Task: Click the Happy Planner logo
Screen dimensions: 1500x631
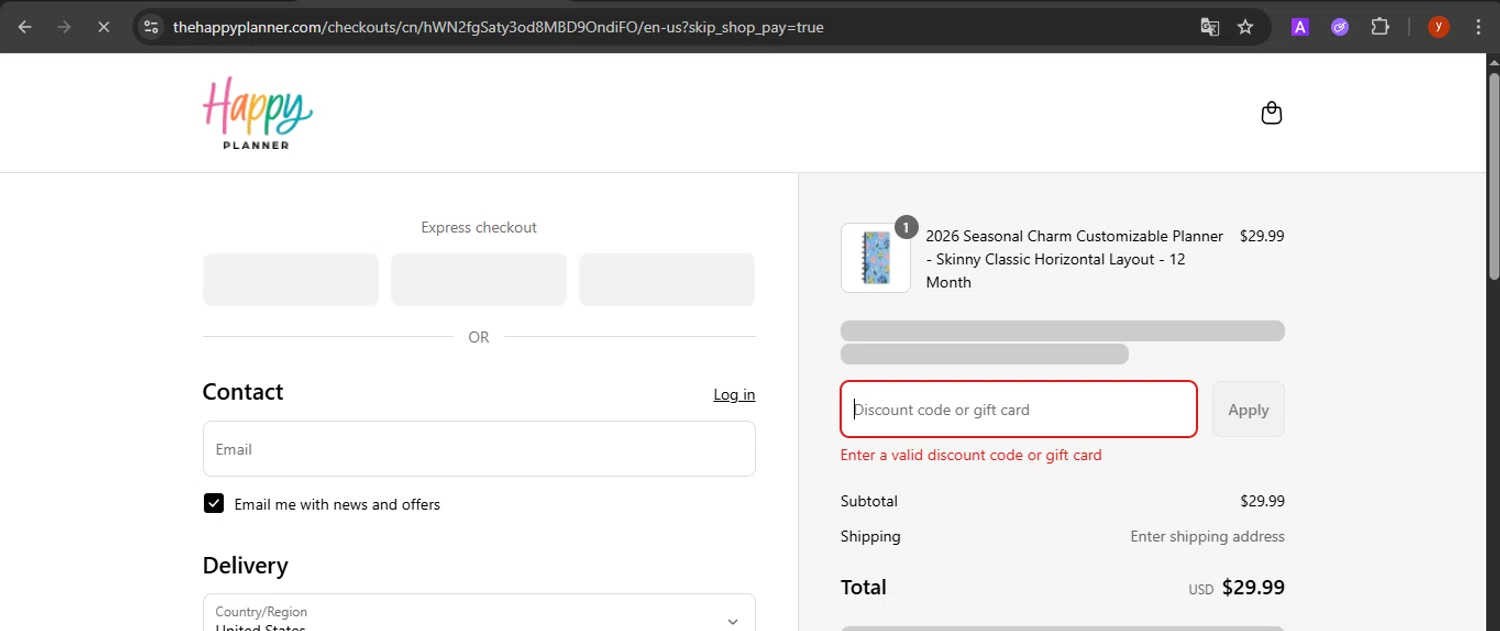Action: [x=257, y=113]
